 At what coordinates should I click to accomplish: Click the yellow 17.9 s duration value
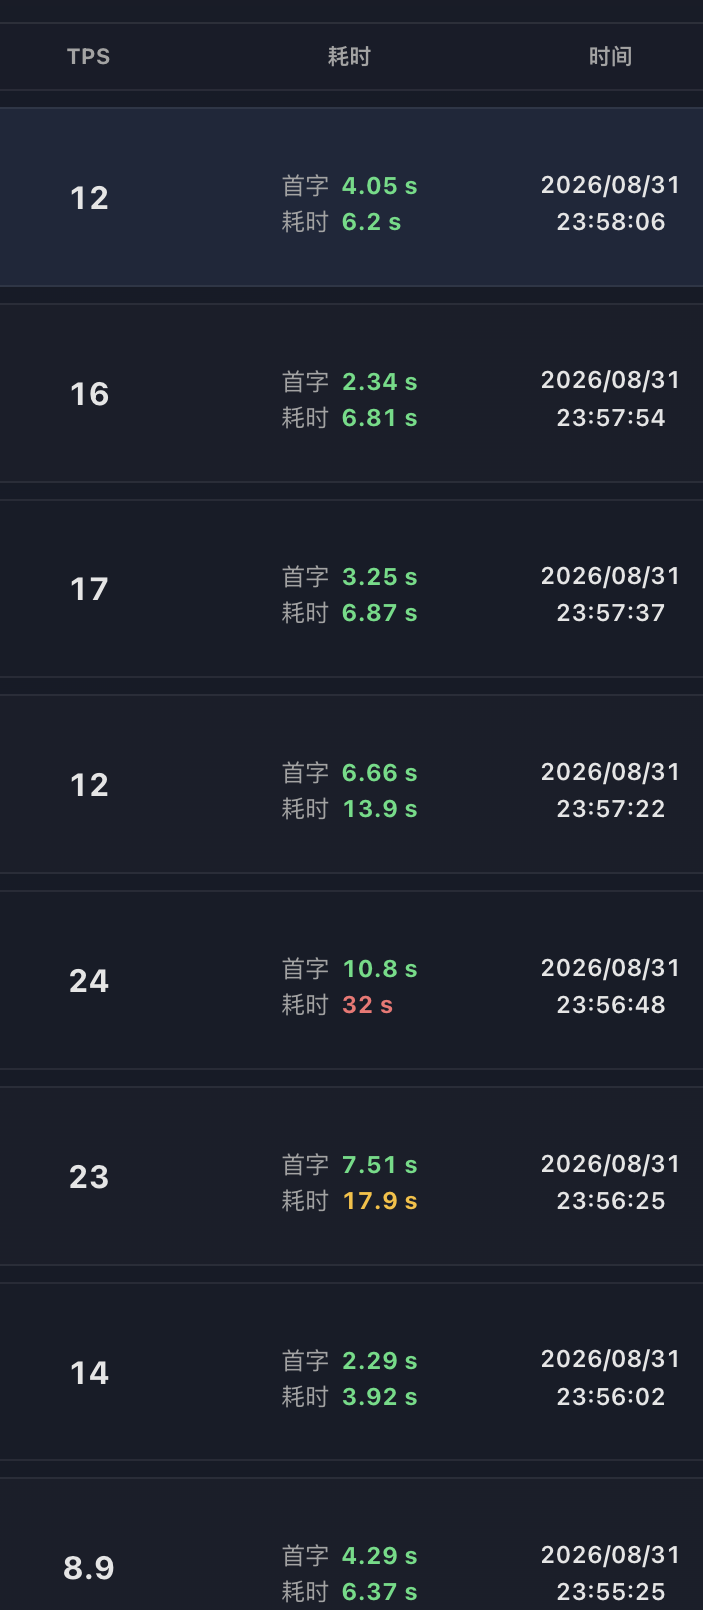click(379, 1201)
